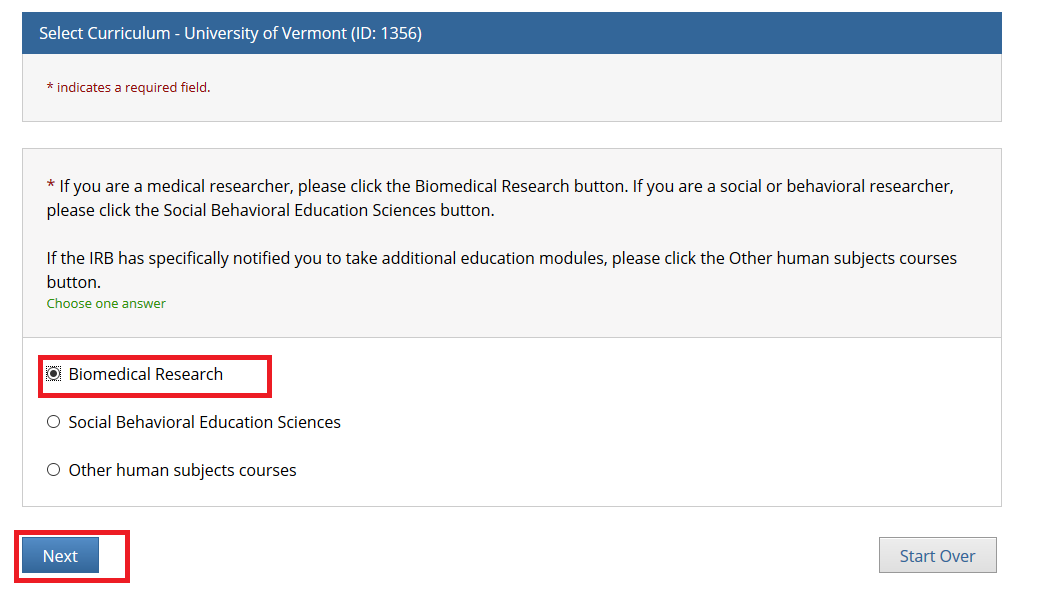Image resolution: width=1057 pixels, height=612 pixels.
Task: Click the "indicates a required field" note
Action: point(133,87)
